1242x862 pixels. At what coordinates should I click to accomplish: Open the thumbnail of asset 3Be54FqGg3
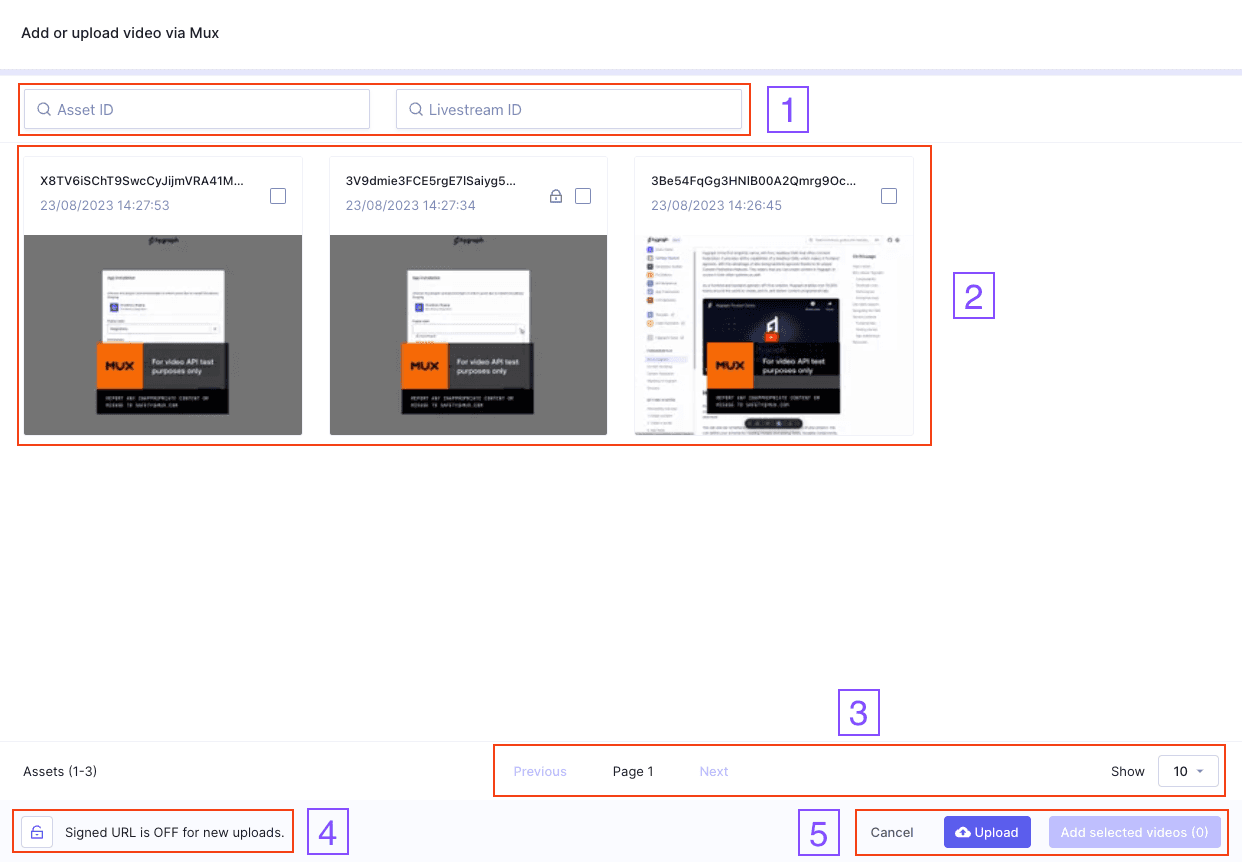[774, 335]
